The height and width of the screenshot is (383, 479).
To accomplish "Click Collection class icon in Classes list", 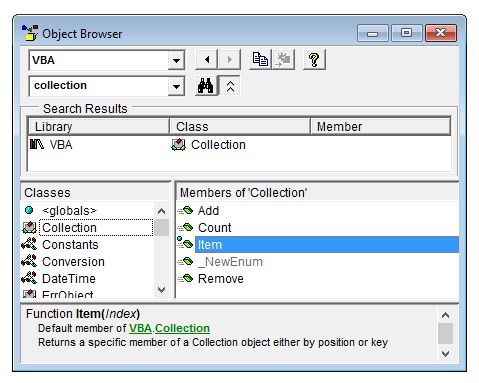I will click(x=29, y=228).
